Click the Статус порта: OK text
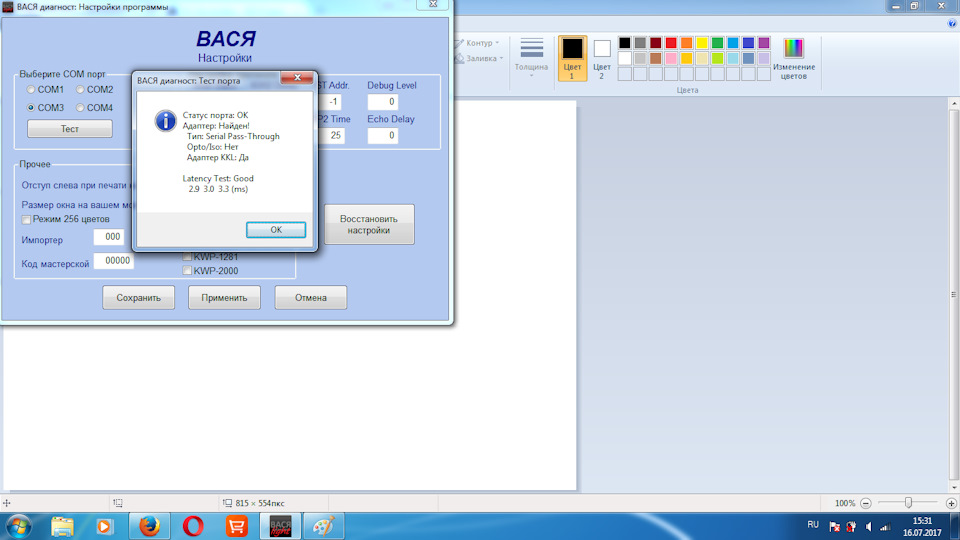This screenshot has height=540, width=960. (216, 115)
